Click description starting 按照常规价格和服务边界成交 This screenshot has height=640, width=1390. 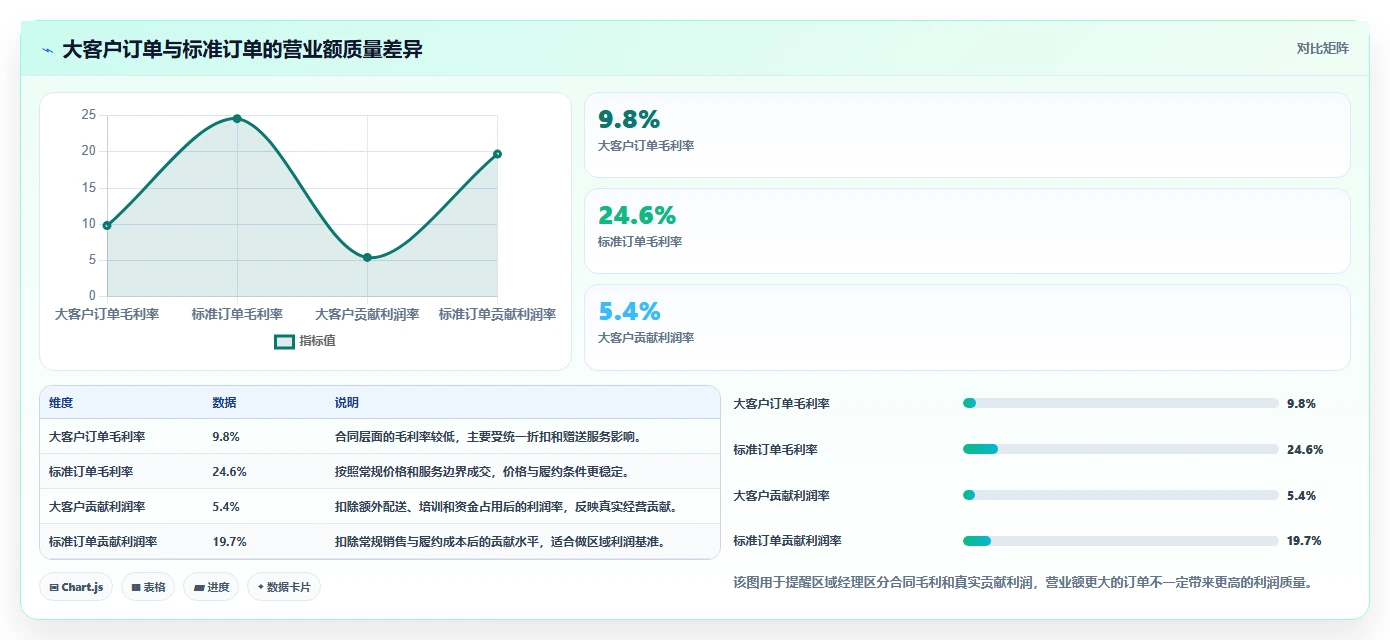(482, 472)
